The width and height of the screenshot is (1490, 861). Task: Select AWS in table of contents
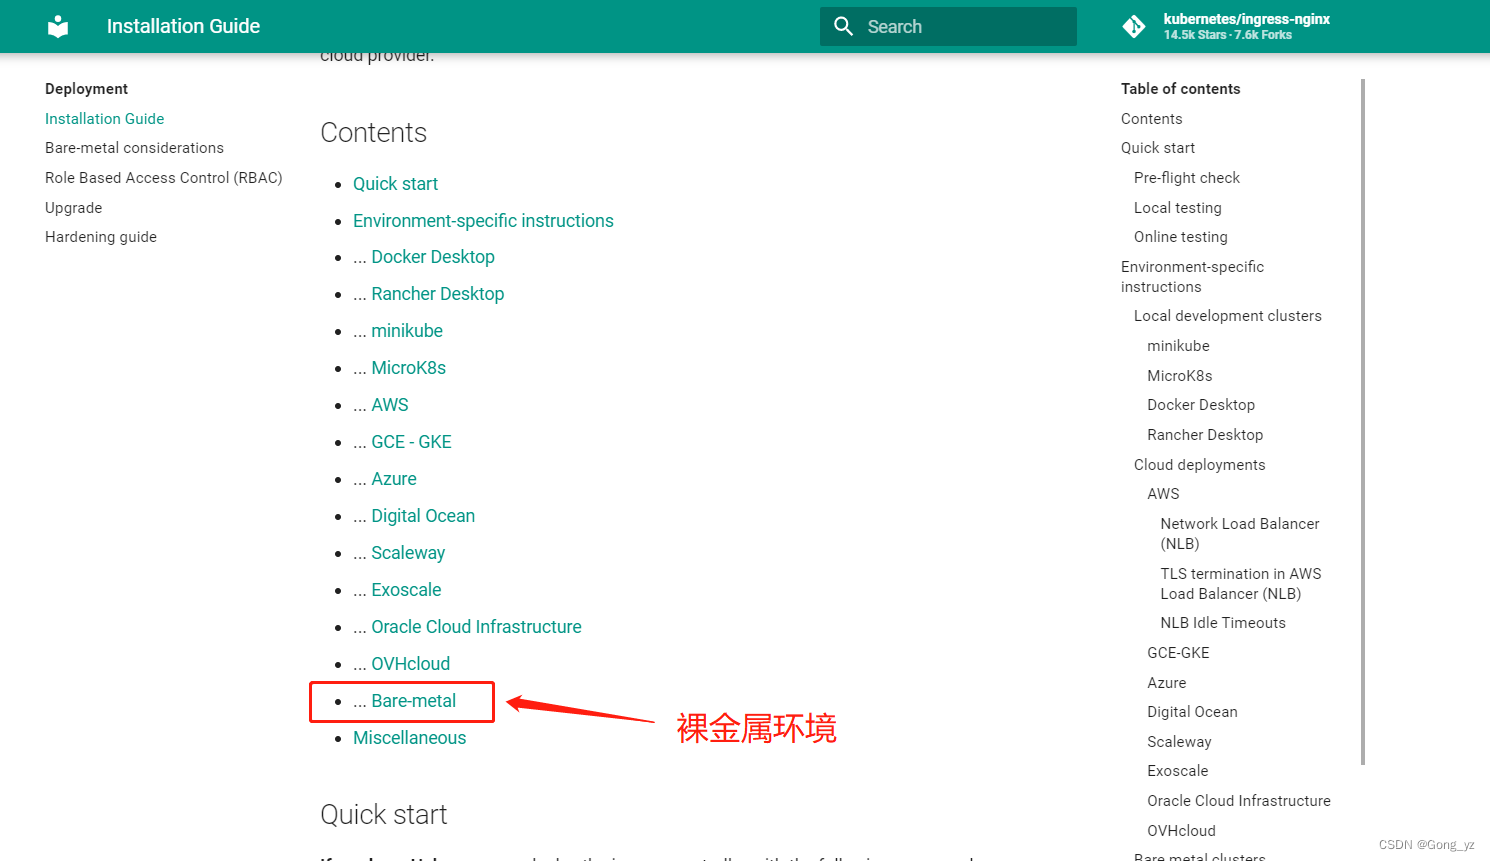[x=1163, y=494]
